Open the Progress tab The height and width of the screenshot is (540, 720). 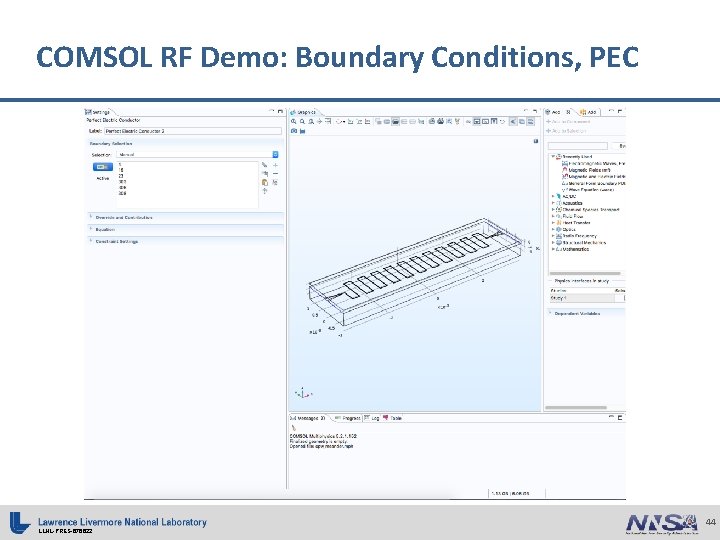point(348,418)
